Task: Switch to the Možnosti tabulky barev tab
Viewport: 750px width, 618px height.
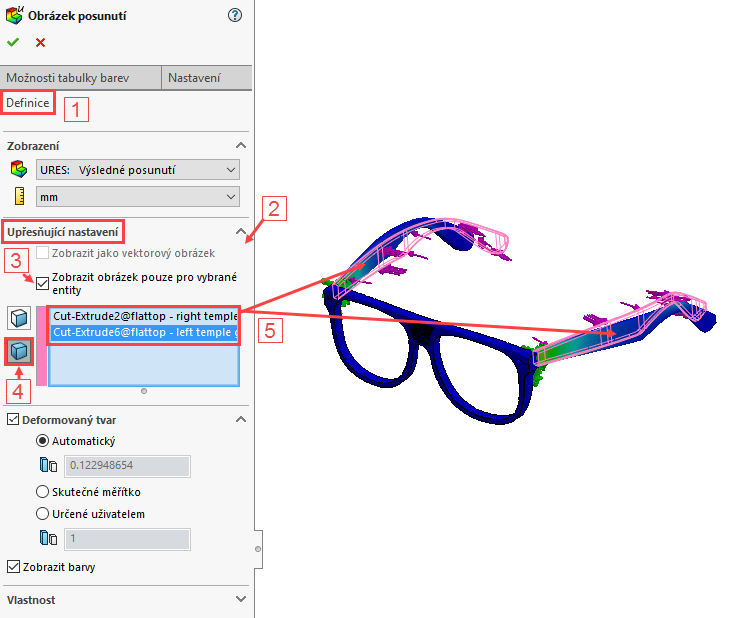Action: click(80, 77)
